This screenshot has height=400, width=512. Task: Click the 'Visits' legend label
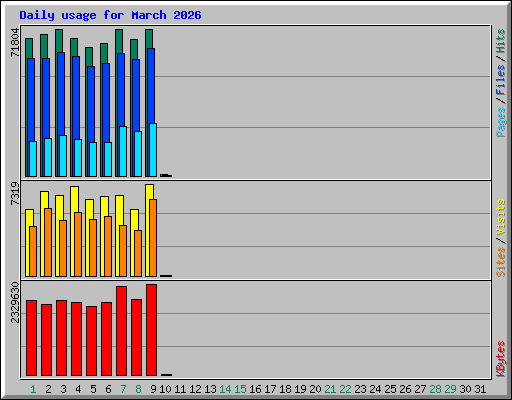click(x=501, y=218)
